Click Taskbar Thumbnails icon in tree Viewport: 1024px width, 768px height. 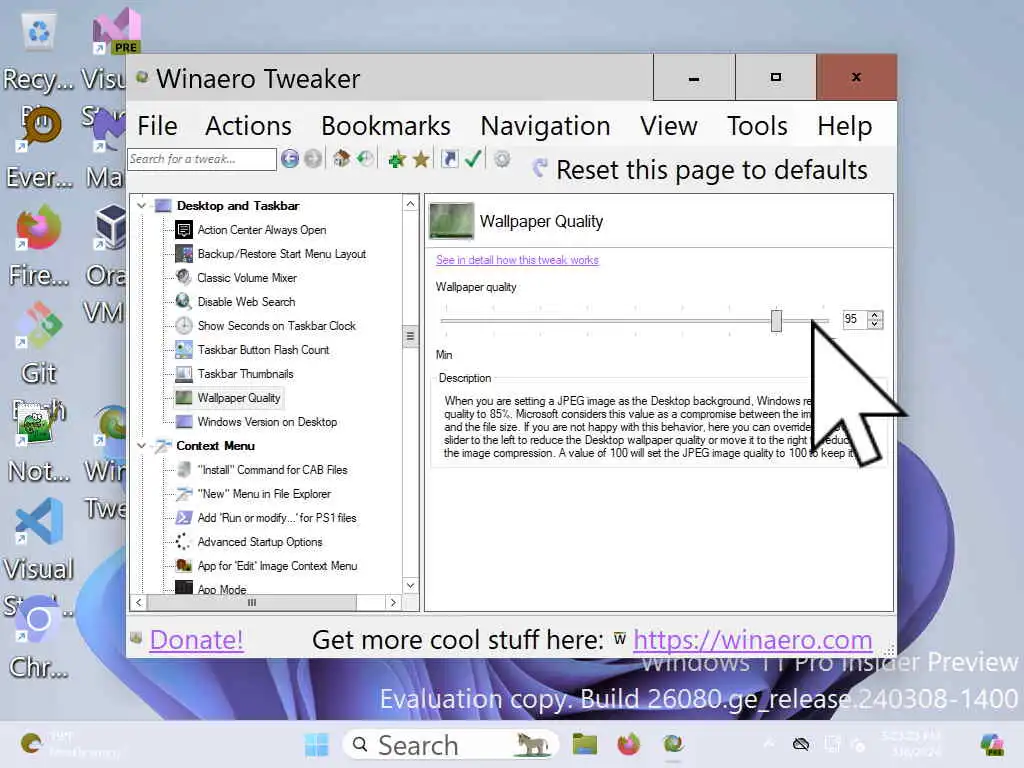(x=184, y=374)
